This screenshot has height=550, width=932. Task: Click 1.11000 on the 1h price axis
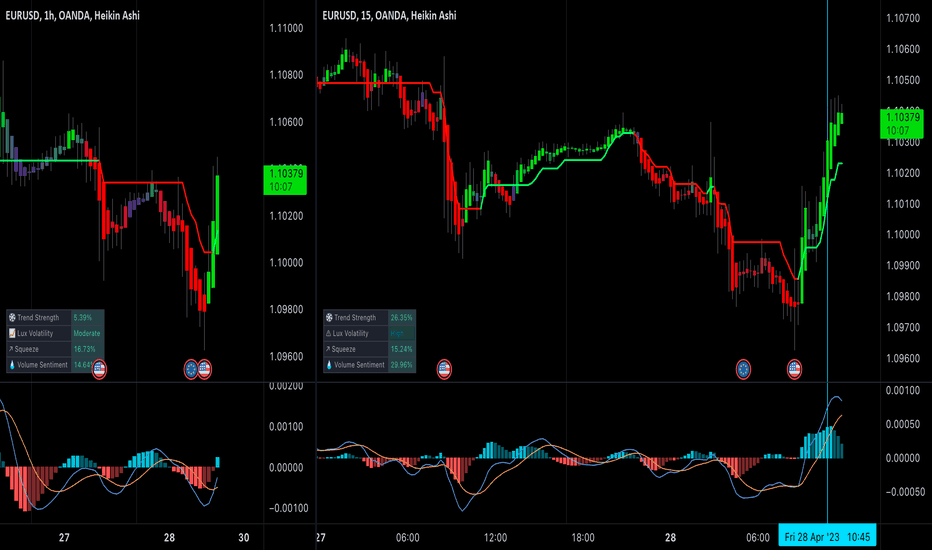[286, 28]
